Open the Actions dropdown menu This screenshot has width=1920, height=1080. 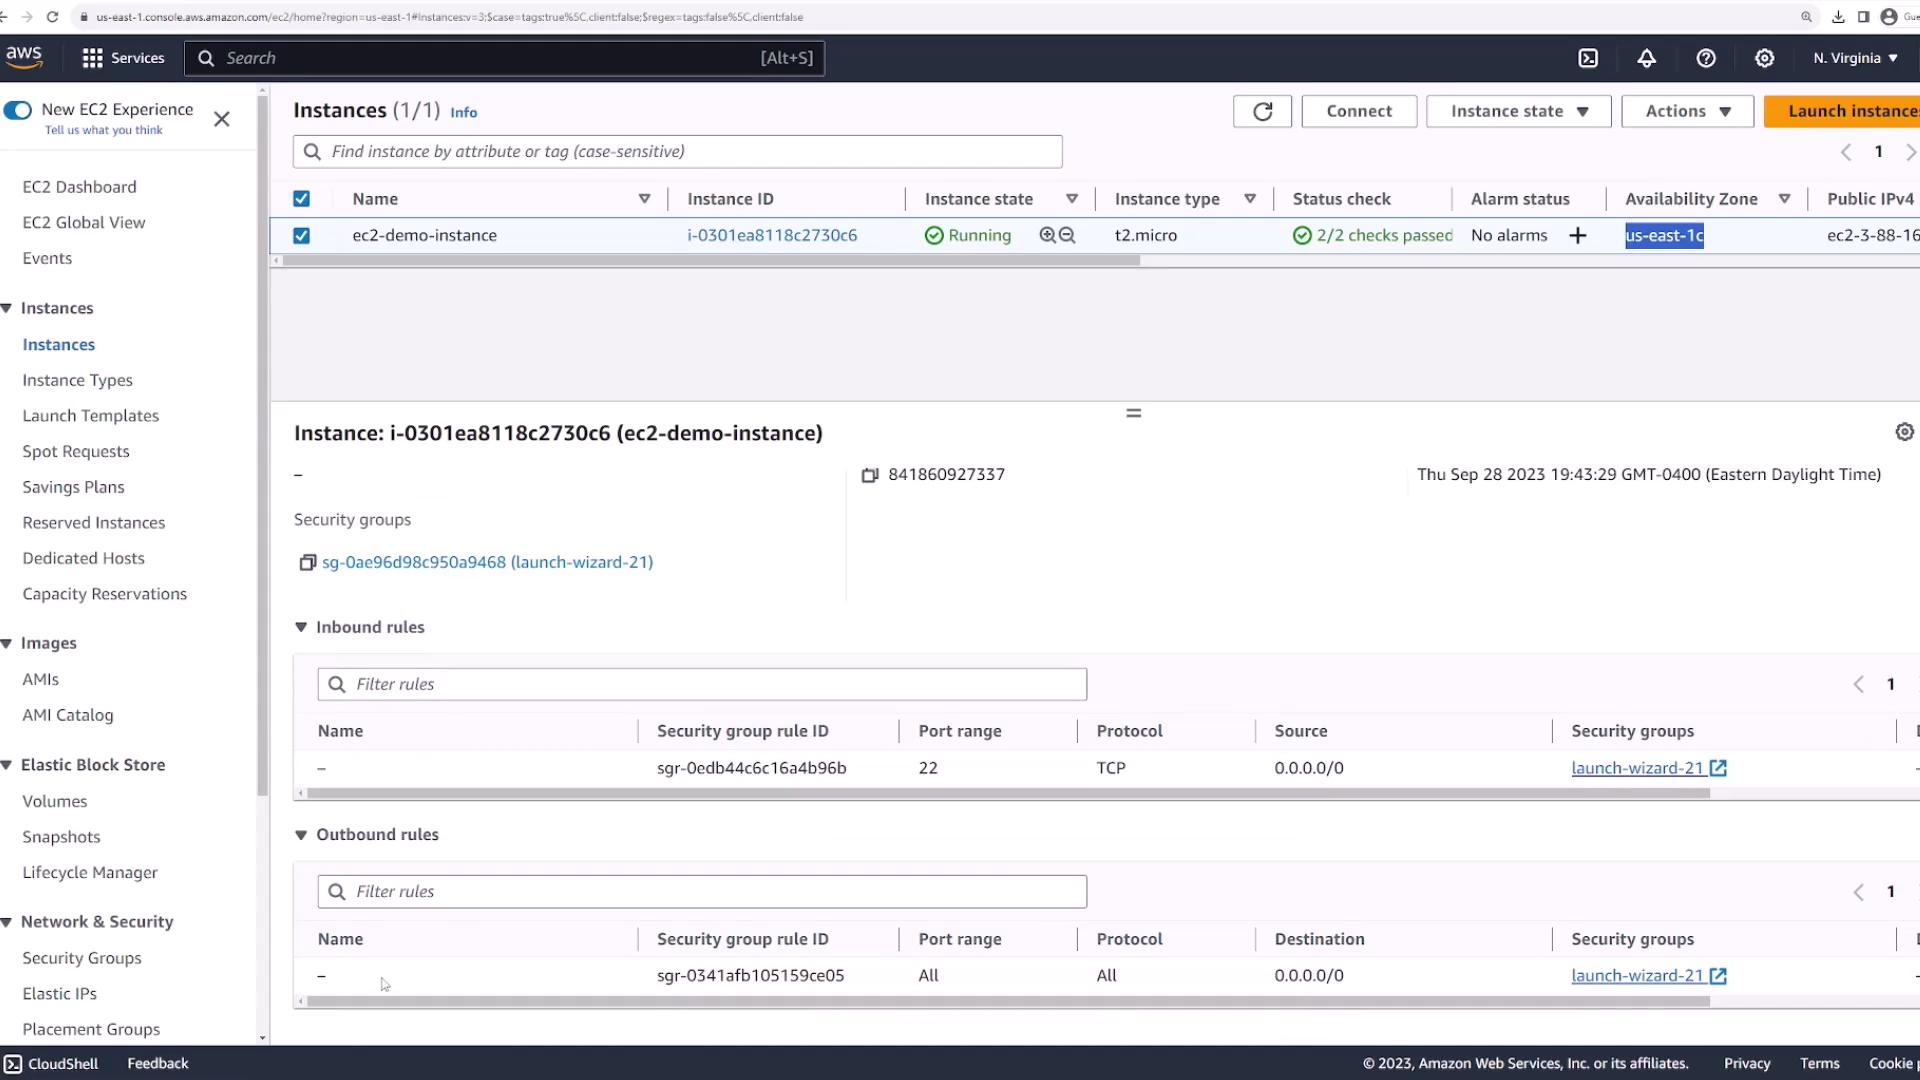[1687, 111]
